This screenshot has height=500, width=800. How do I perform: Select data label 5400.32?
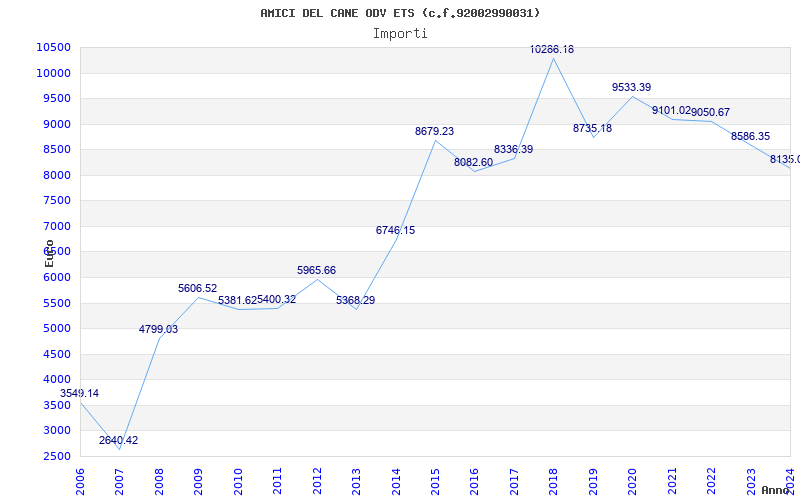(x=277, y=299)
